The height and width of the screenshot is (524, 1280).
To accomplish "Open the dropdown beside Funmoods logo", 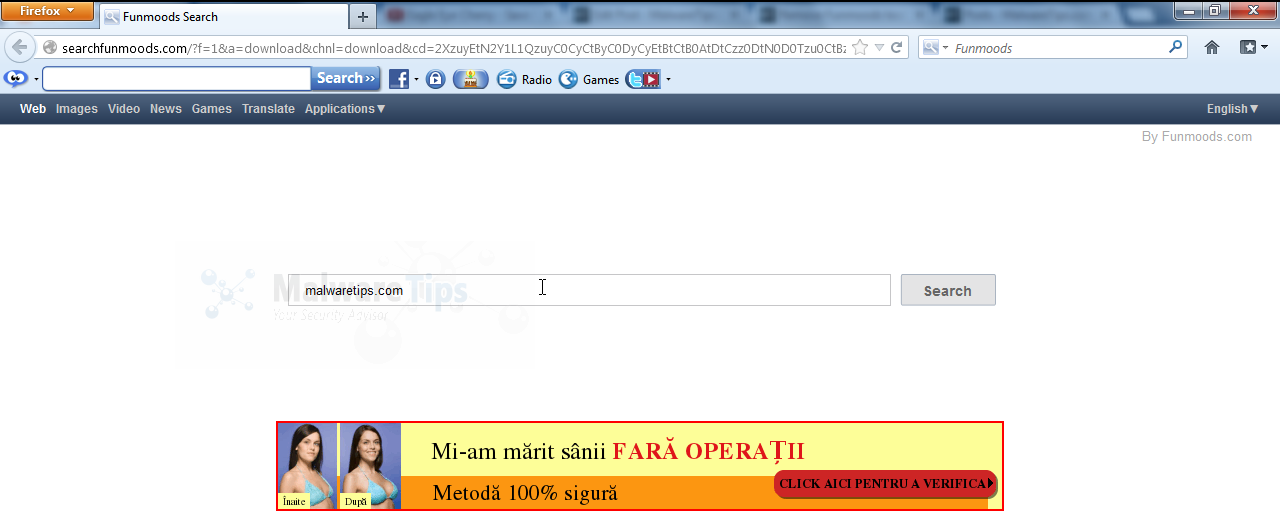I will [x=36, y=79].
